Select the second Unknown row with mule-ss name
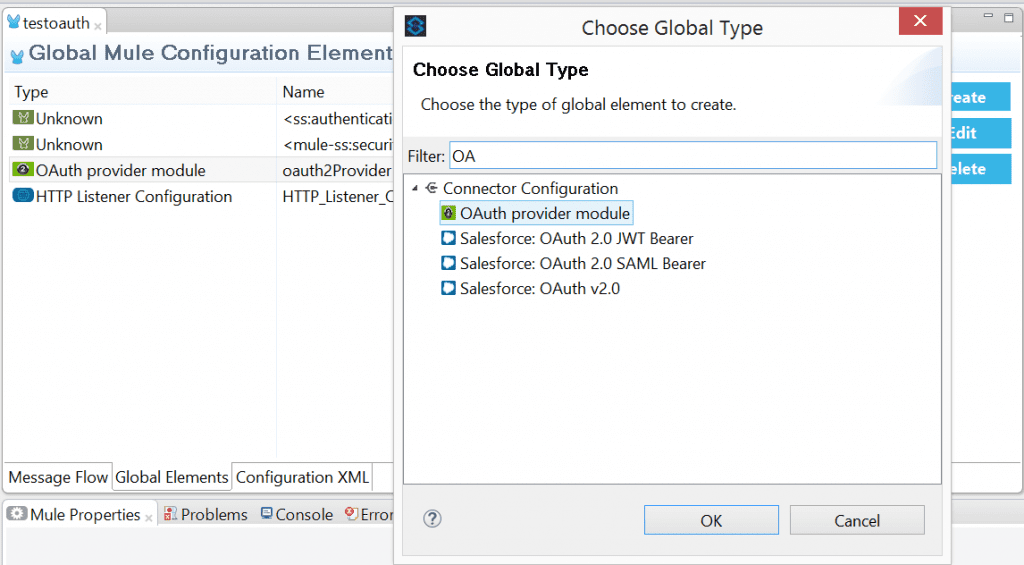 (202, 144)
